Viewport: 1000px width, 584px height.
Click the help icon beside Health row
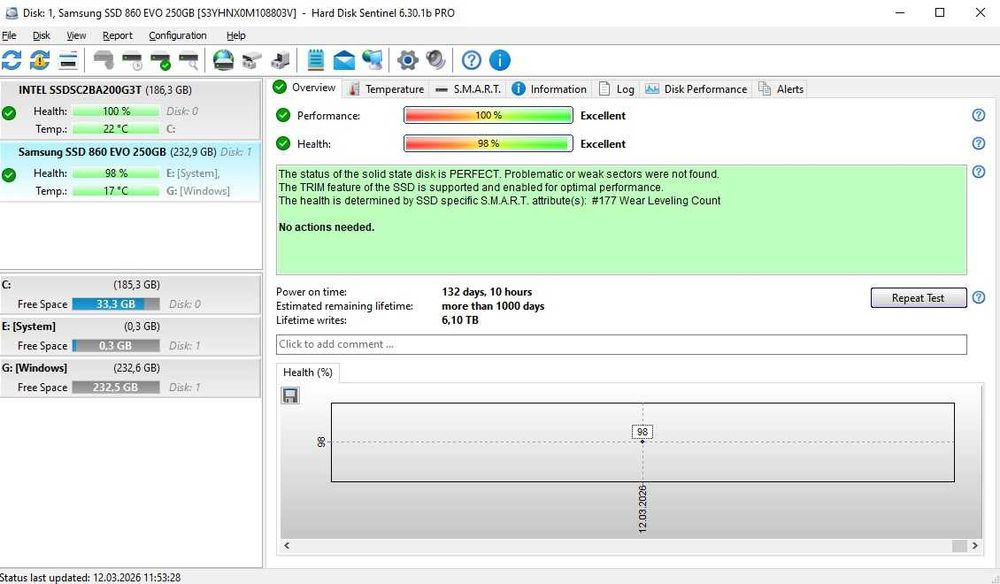point(978,143)
